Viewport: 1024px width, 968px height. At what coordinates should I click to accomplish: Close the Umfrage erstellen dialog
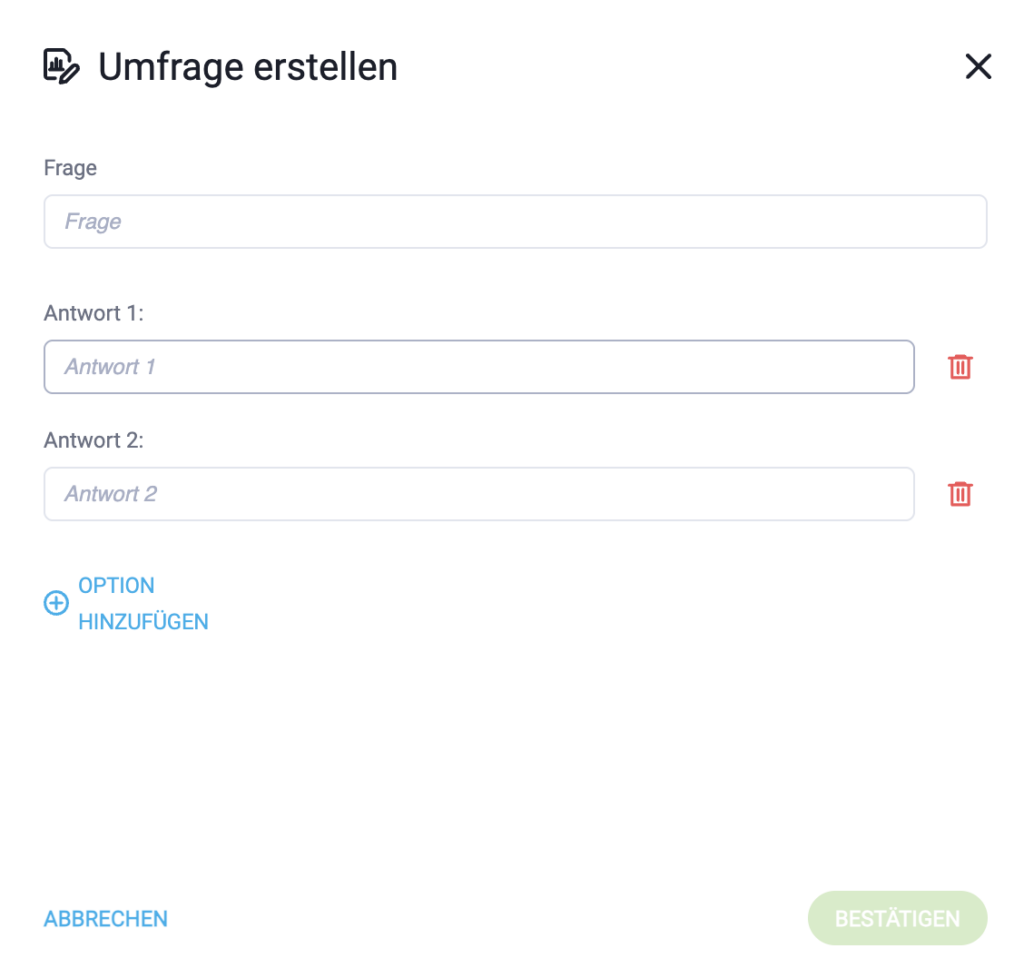pyautogui.click(x=977, y=67)
